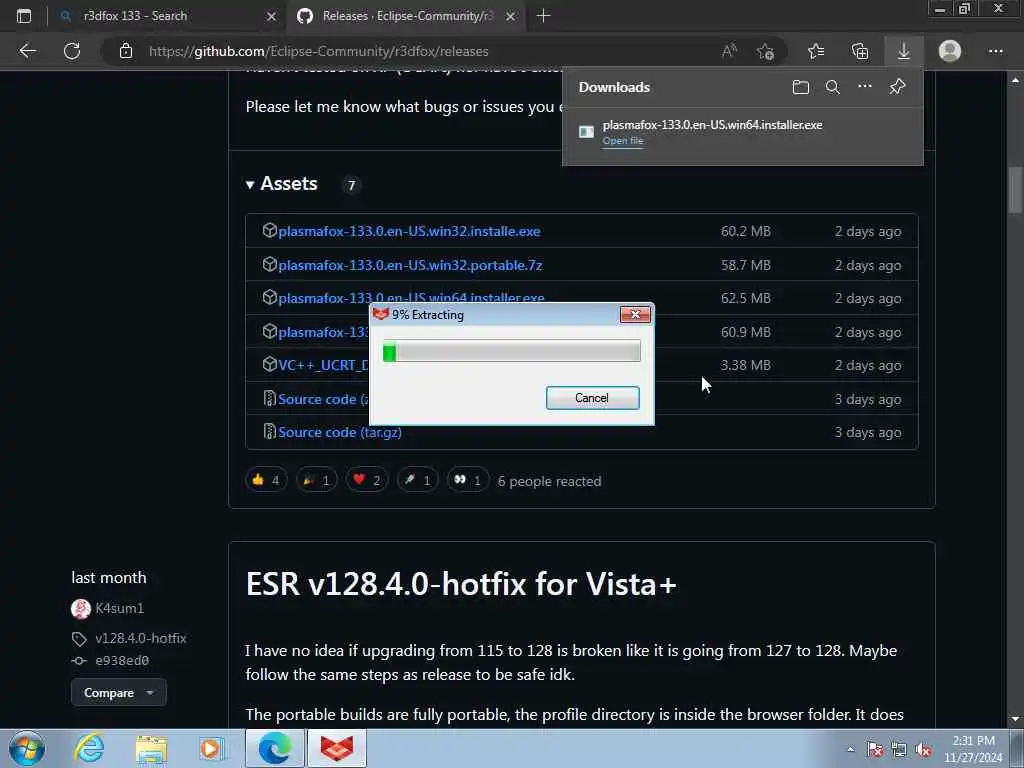Open the network tray icon
The height and width of the screenshot is (768, 1024).
coord(899,749)
